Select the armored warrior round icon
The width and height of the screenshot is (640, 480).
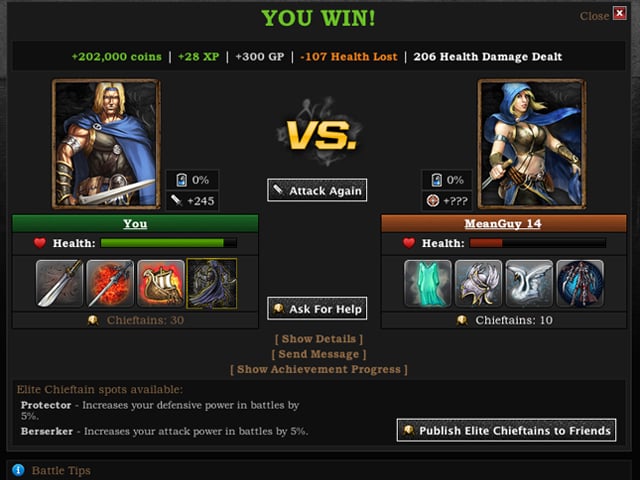pyautogui.click(x=580, y=283)
